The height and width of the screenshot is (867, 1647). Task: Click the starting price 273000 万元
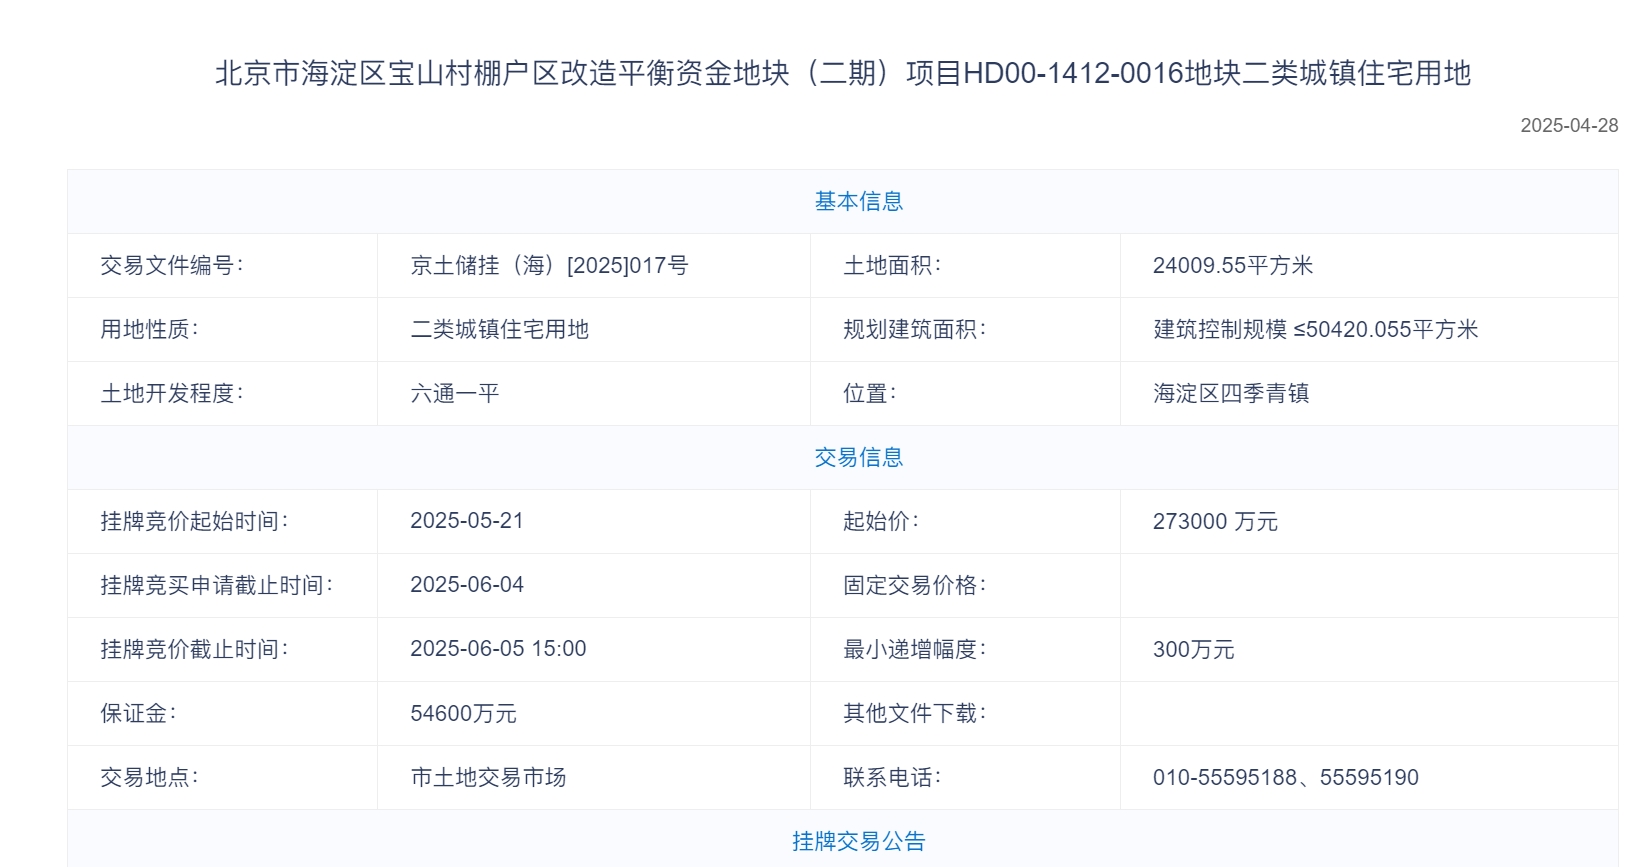click(1215, 521)
